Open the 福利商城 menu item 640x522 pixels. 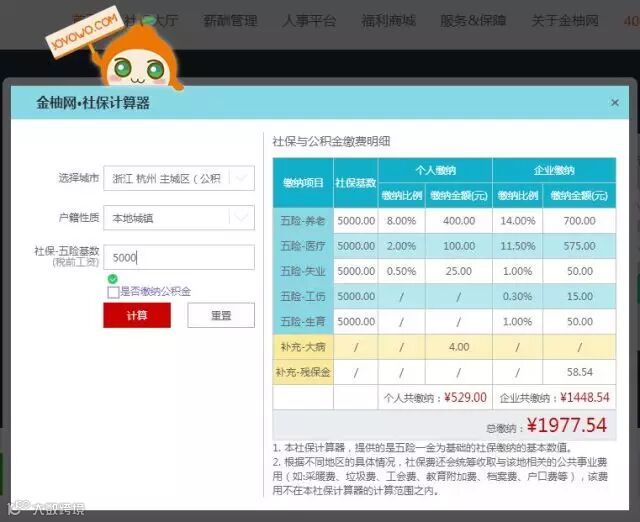click(x=388, y=20)
